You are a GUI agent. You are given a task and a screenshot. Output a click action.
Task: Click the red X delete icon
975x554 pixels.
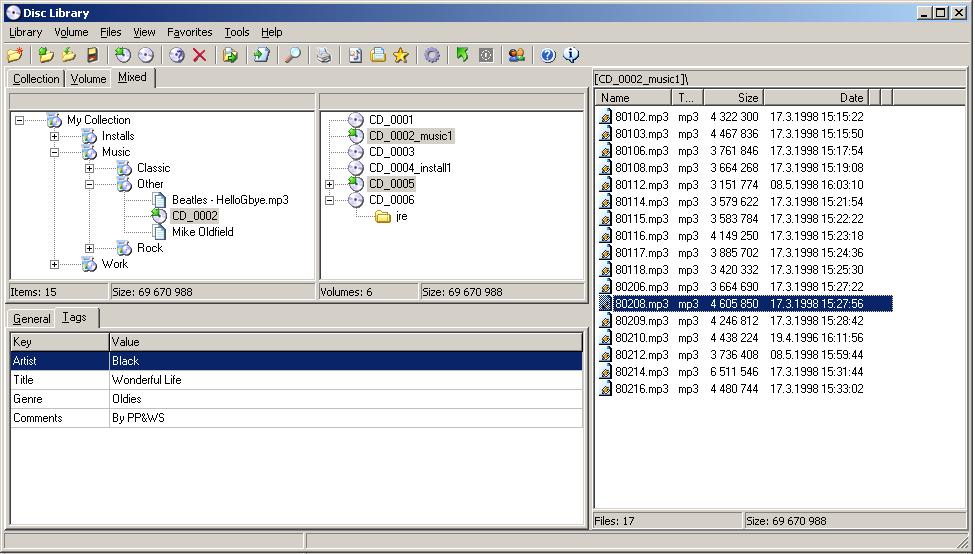(x=199, y=55)
